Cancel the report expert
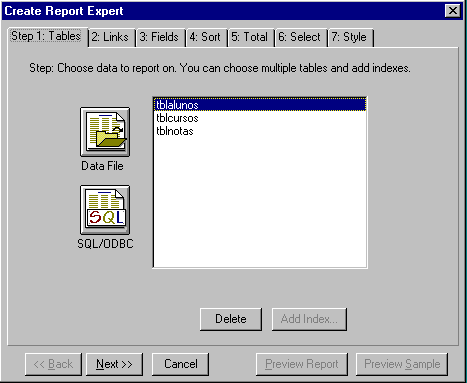This screenshot has height=383, width=467. (x=181, y=364)
